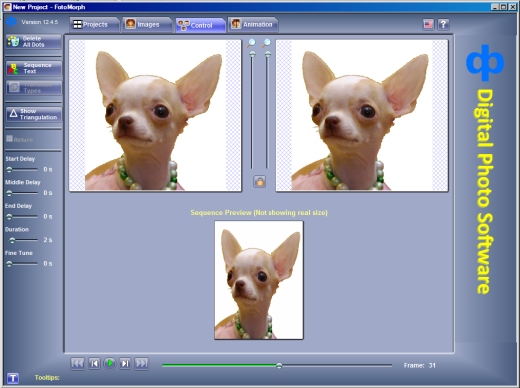Click Show Triangulation button
The image size is (520, 388).
tap(33, 114)
